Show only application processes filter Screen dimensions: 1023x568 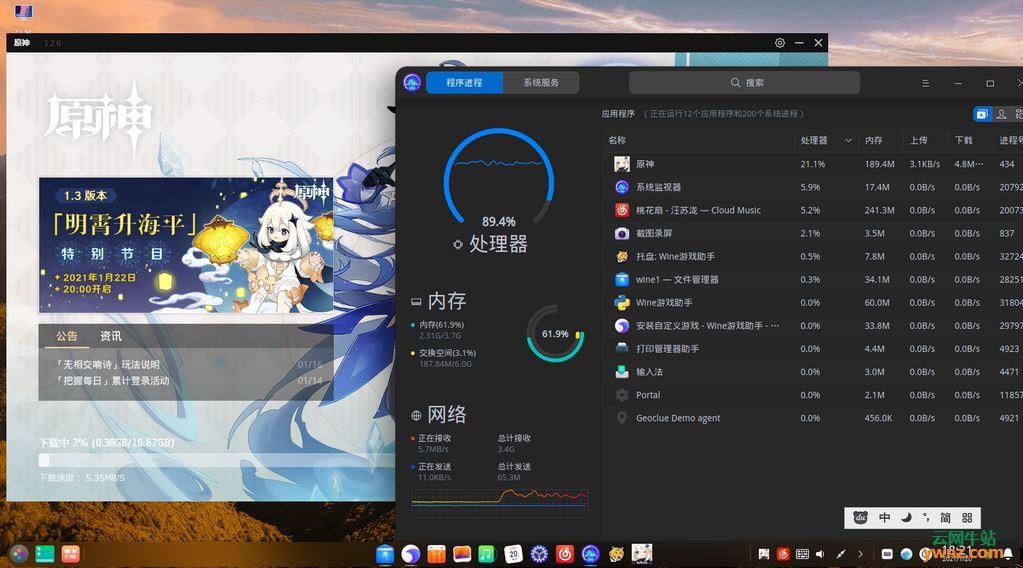coord(982,114)
